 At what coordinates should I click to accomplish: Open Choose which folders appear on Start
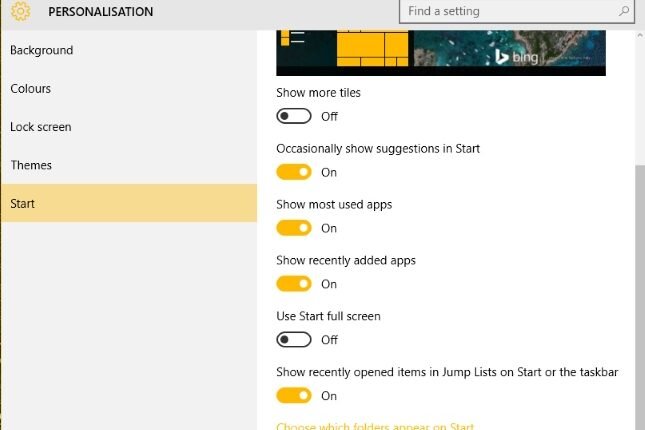[x=375, y=426]
